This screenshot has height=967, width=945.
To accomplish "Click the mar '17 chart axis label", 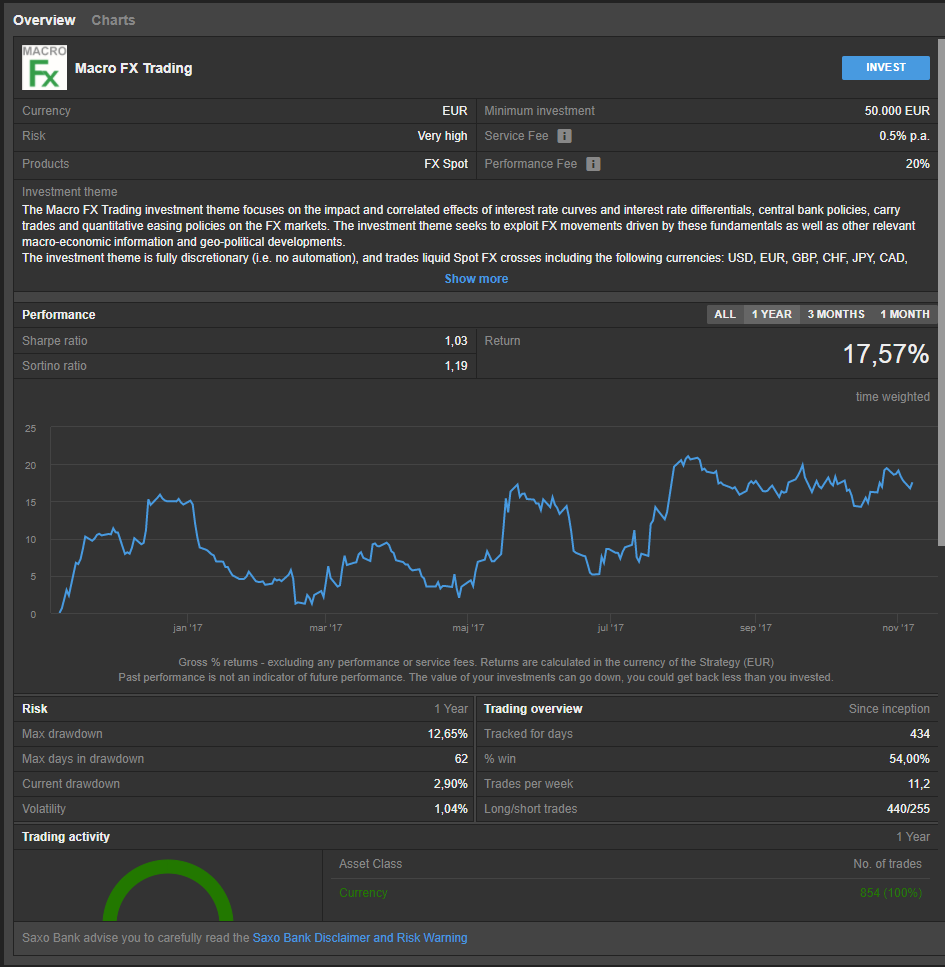I will coord(326,628).
